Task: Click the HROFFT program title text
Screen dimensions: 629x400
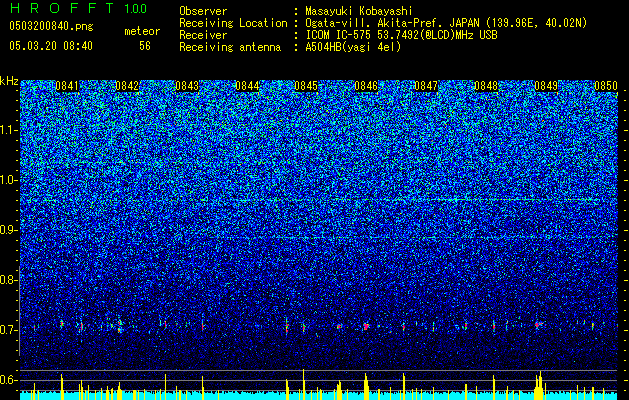Action: coord(62,8)
